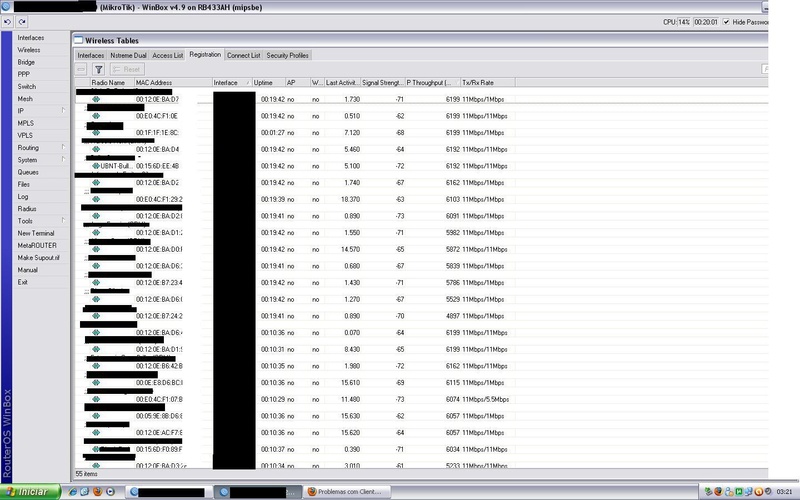Open Mesh in the sidebar menu
The image size is (800, 500).
point(25,99)
